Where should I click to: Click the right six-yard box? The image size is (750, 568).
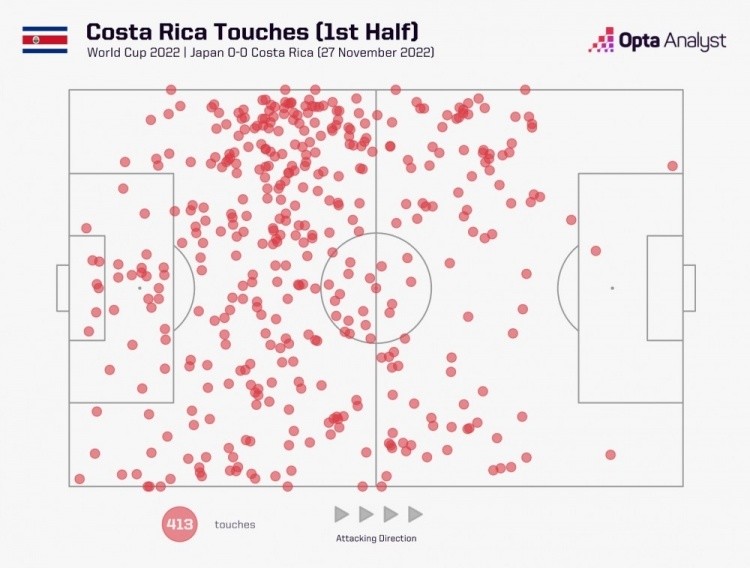[x=665, y=288]
